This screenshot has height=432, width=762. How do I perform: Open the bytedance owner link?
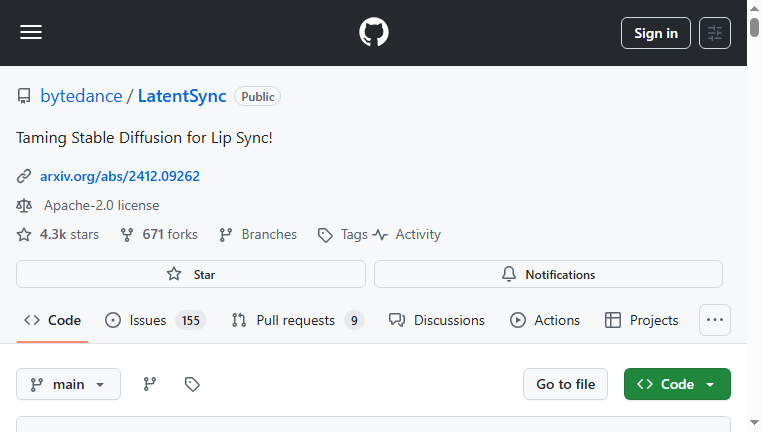click(81, 96)
